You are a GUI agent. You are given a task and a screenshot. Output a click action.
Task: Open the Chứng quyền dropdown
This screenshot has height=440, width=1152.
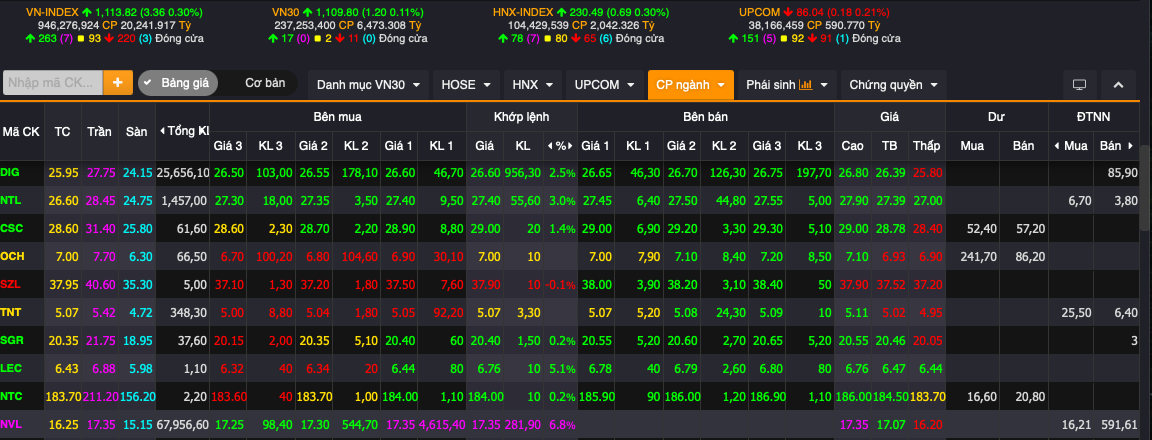(x=893, y=84)
